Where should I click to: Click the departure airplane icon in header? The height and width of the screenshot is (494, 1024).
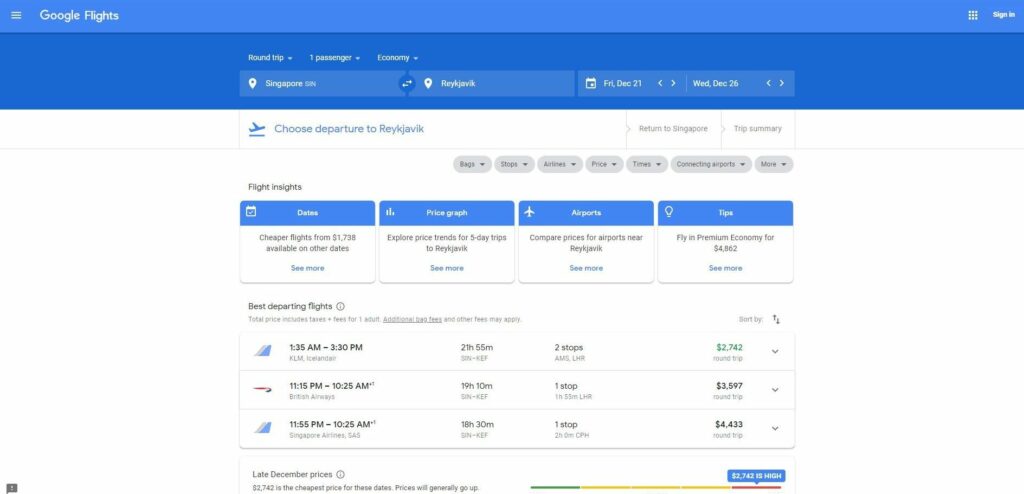point(257,129)
